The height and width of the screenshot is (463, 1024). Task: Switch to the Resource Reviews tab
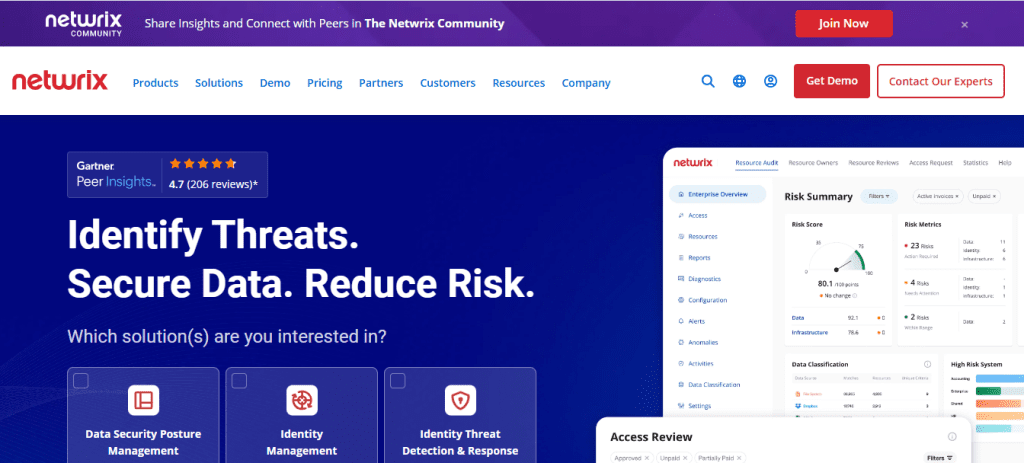pos(873,163)
